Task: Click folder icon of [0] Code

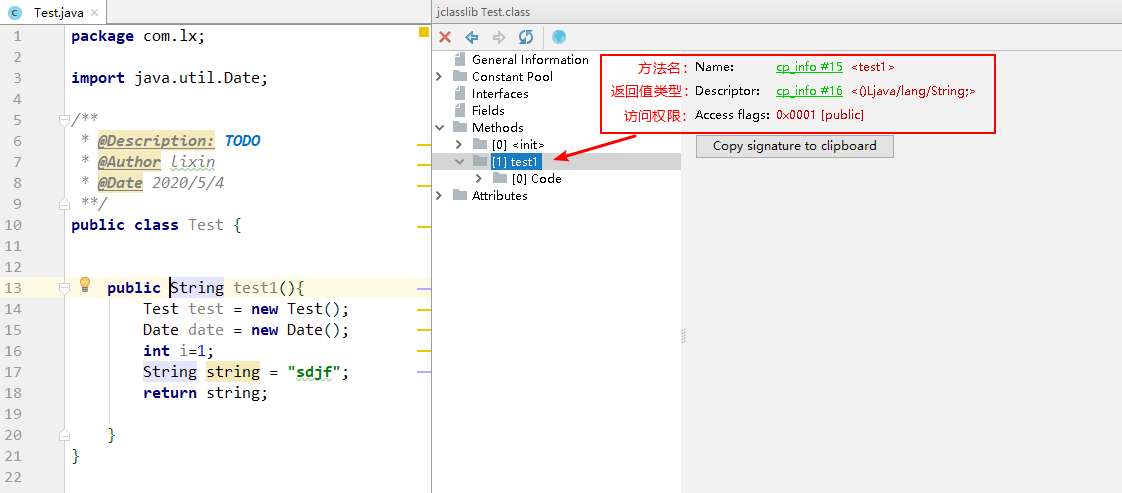Action: [x=499, y=178]
